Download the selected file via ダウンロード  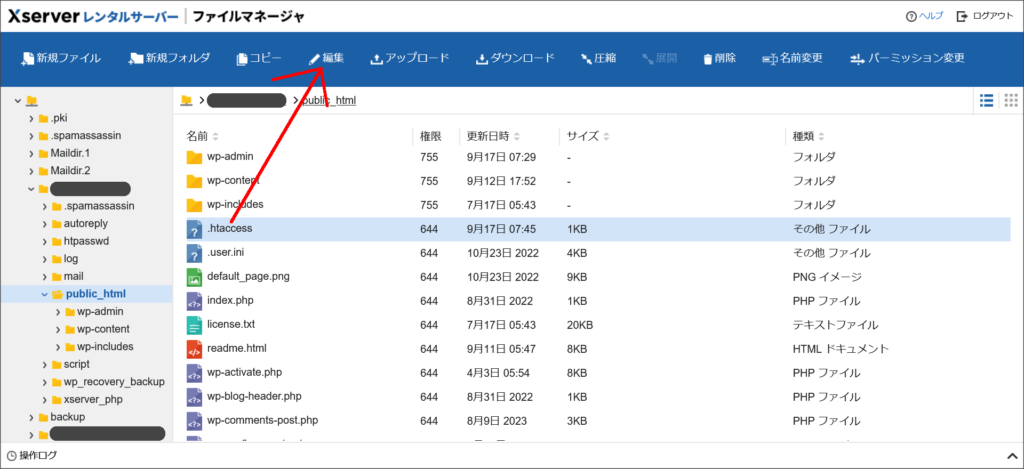point(514,58)
